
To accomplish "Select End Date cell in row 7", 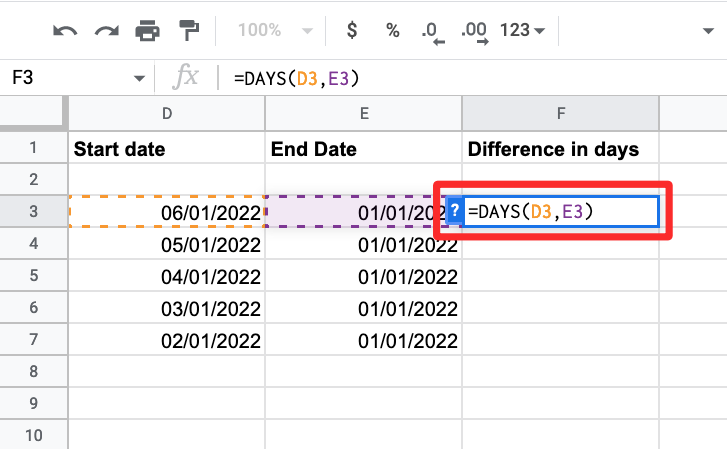I will [364, 340].
